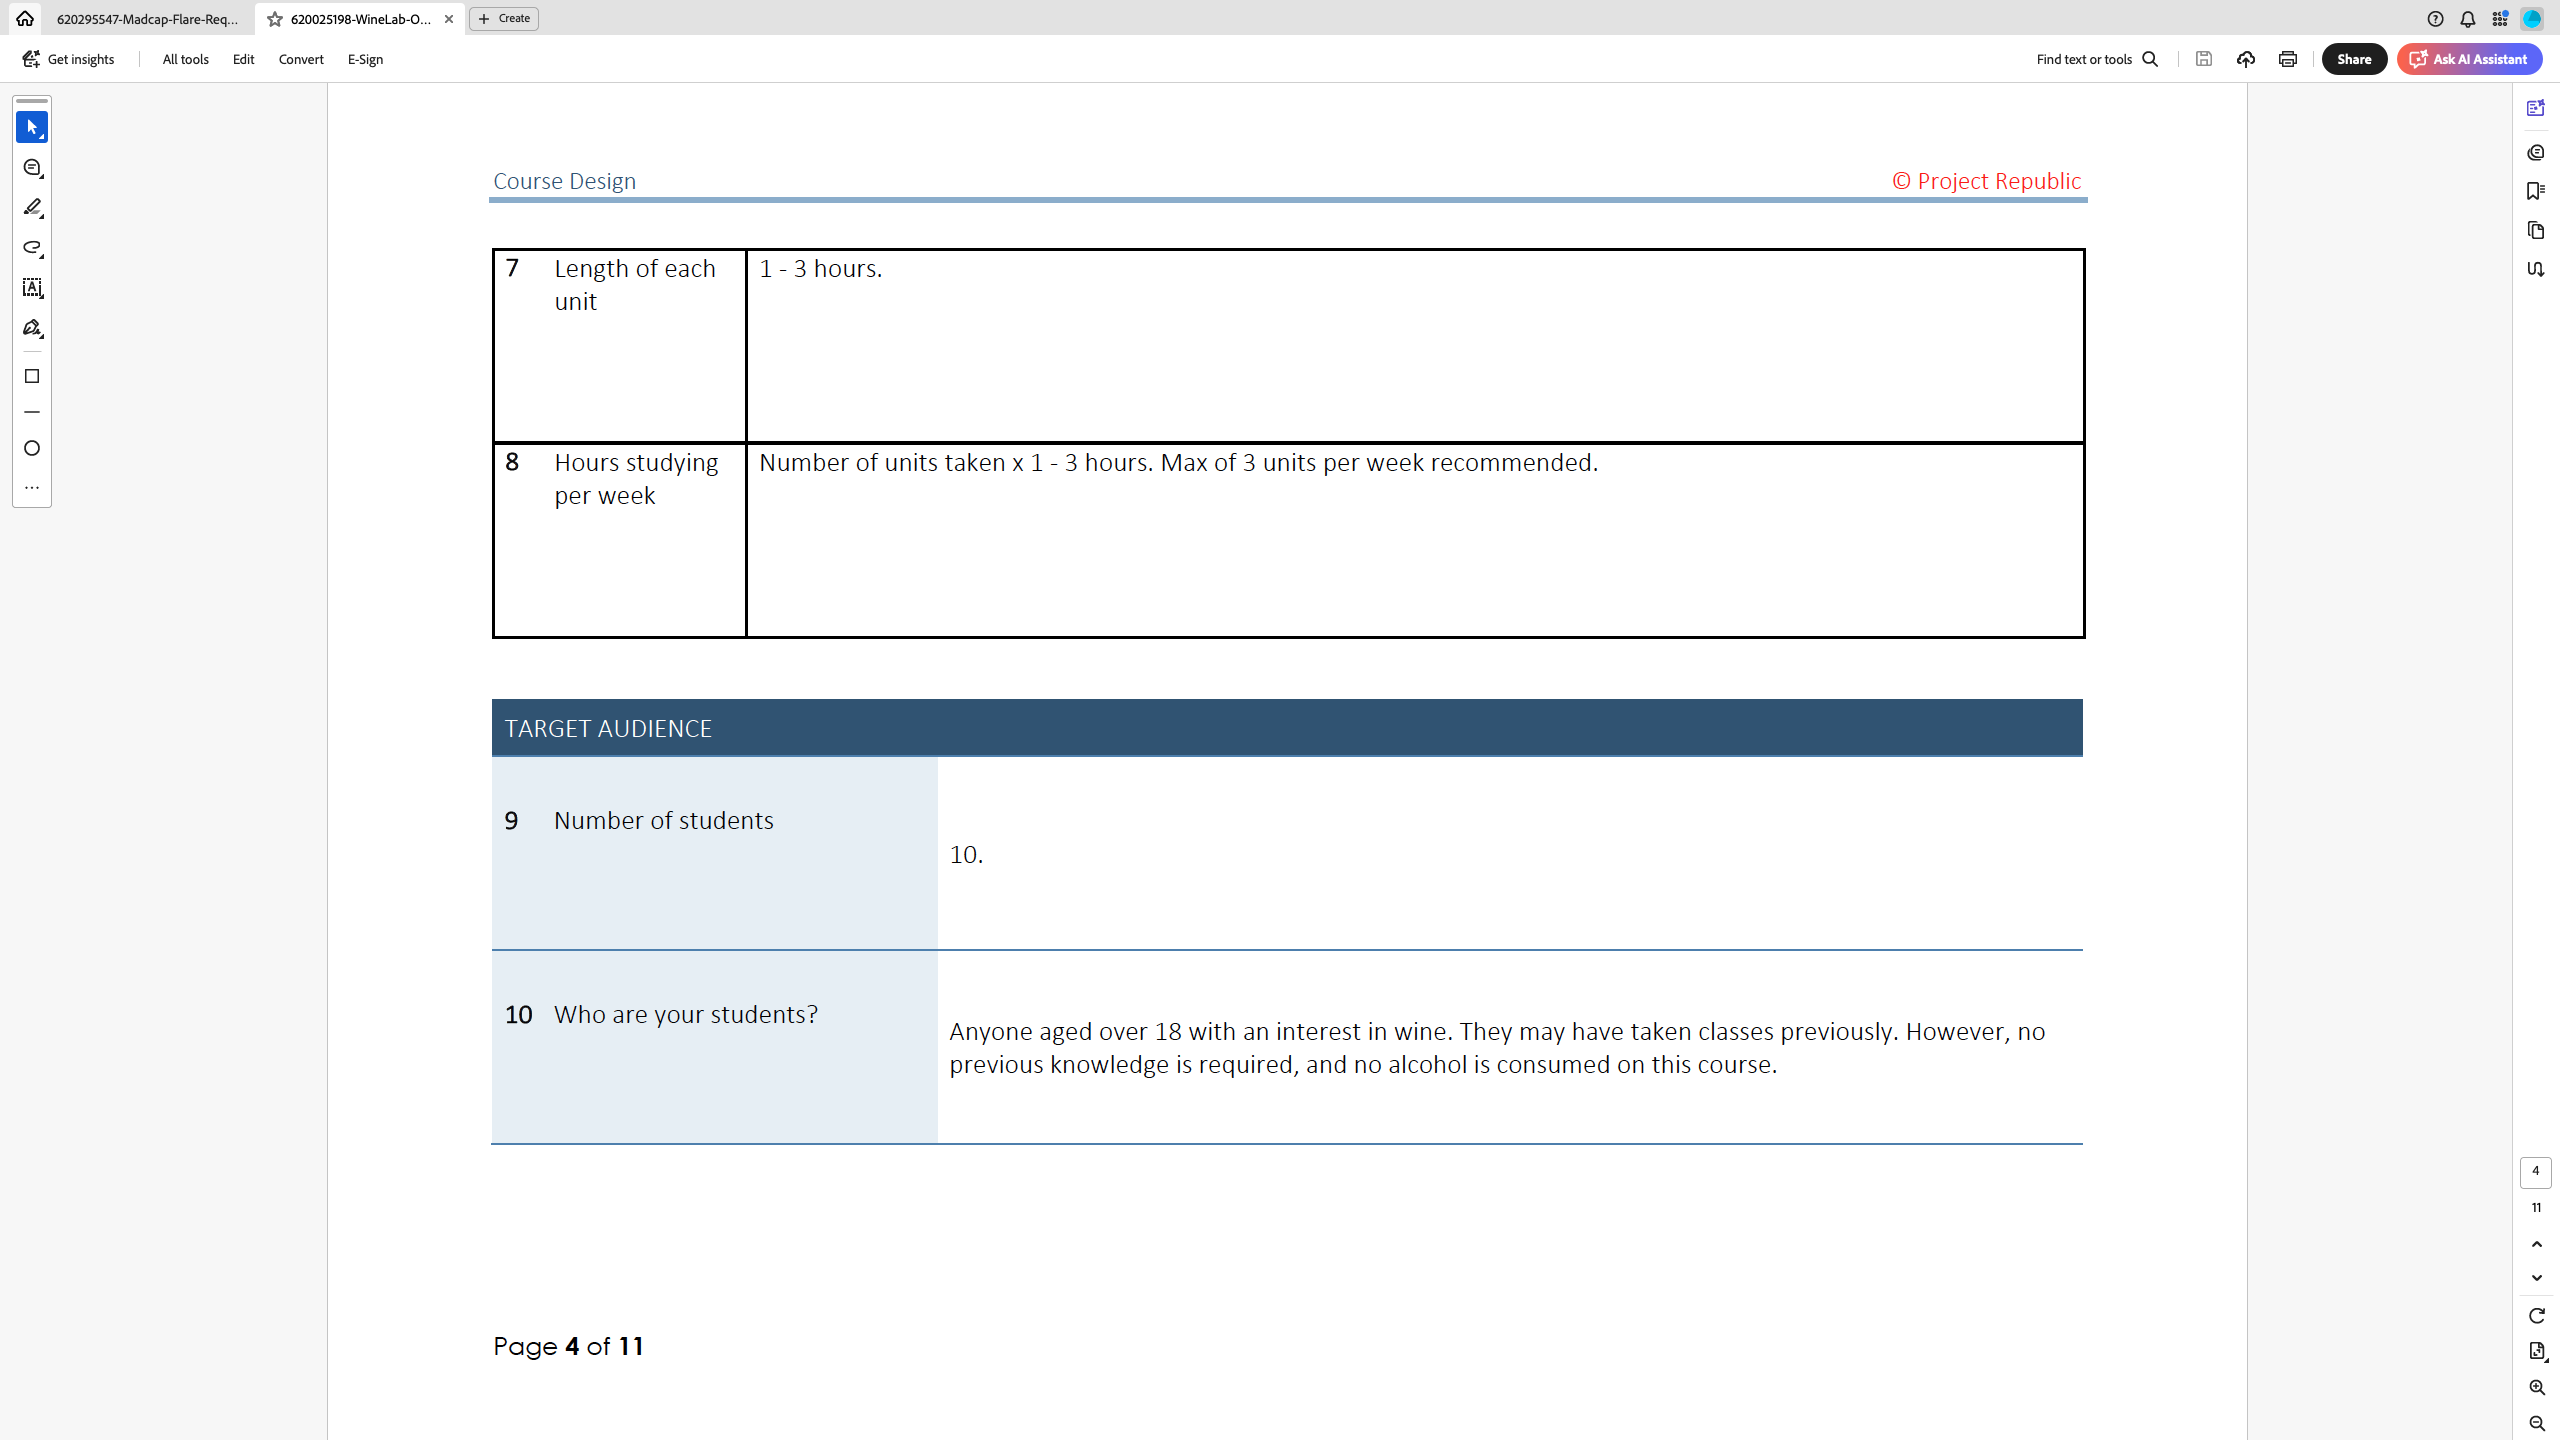Expand more tools ellipsis in left toolbar
The height and width of the screenshot is (1440, 2560).
point(32,488)
